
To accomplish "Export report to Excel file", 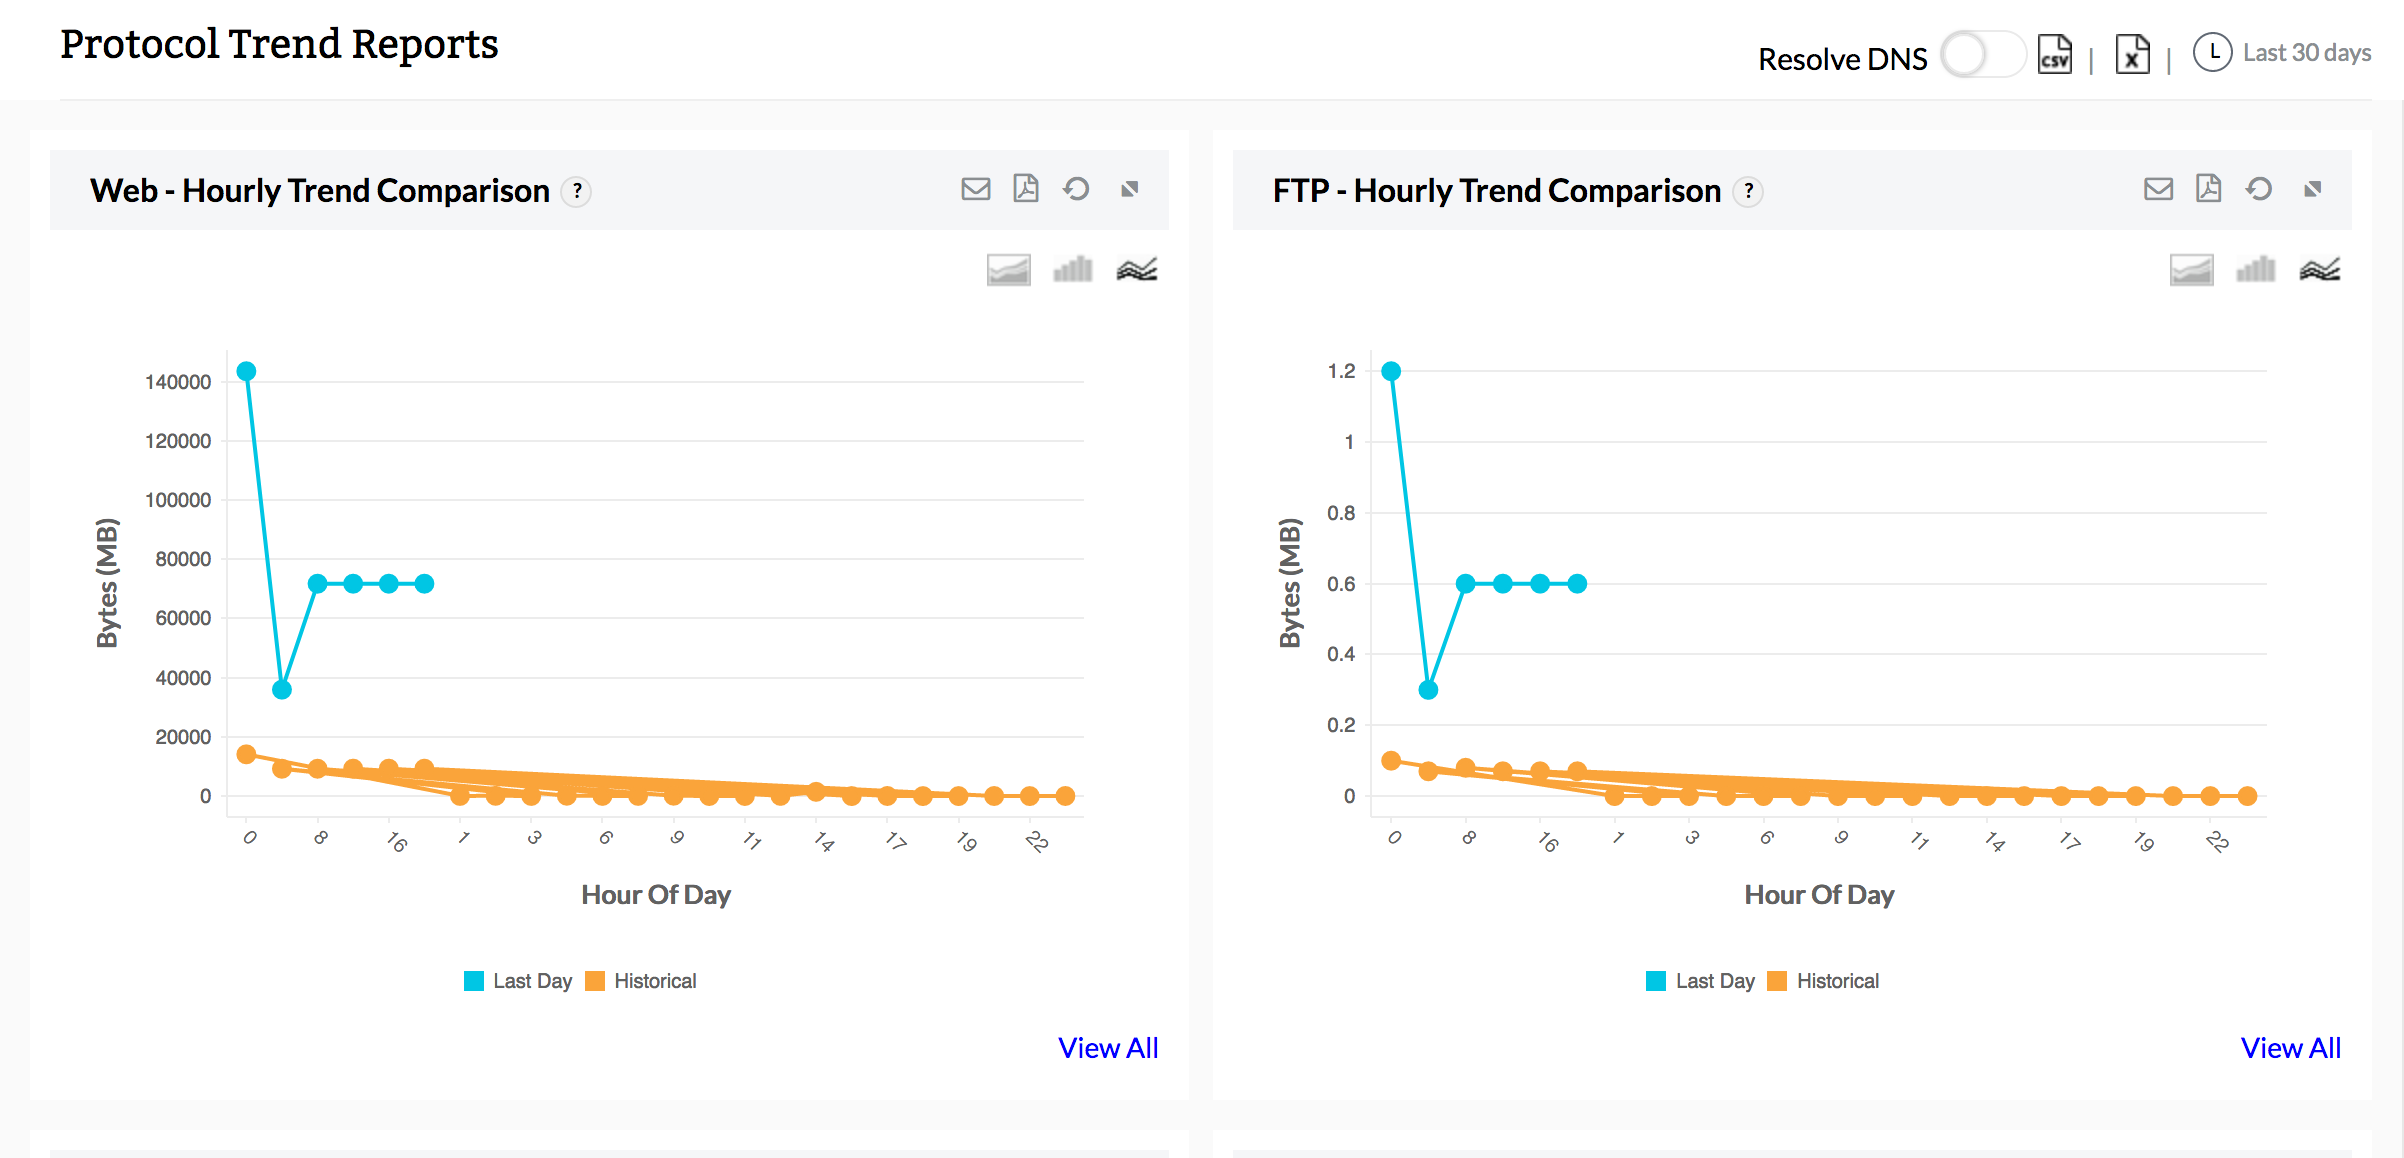I will tap(2132, 55).
